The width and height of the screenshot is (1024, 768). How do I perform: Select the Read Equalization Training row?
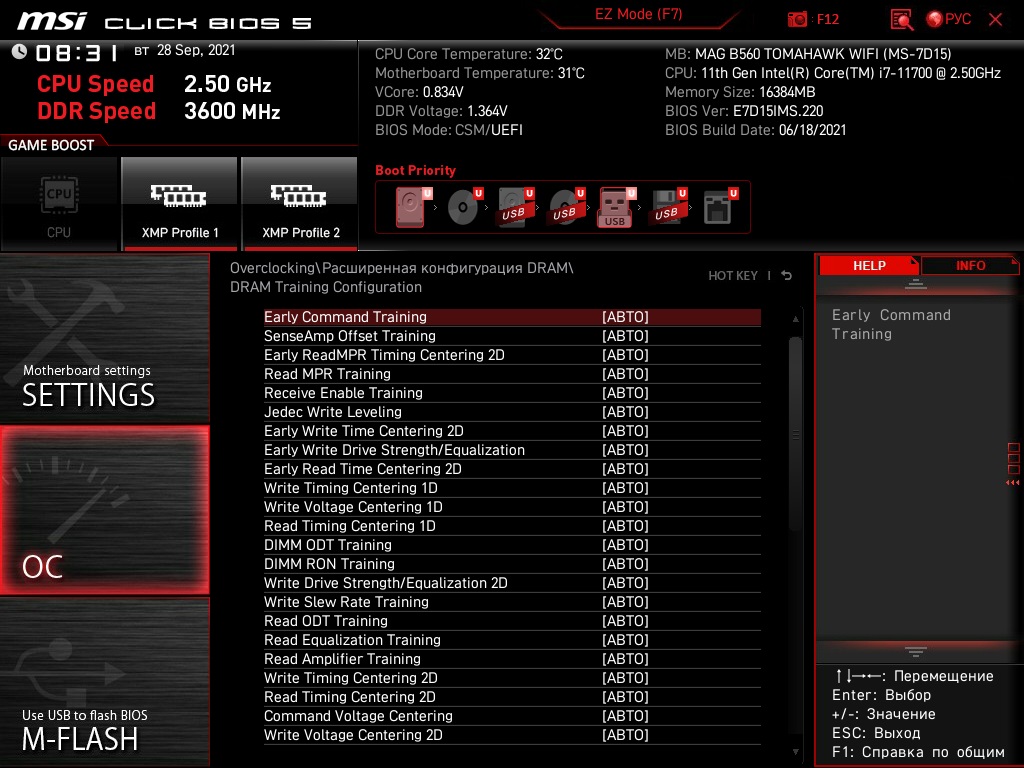click(512, 639)
